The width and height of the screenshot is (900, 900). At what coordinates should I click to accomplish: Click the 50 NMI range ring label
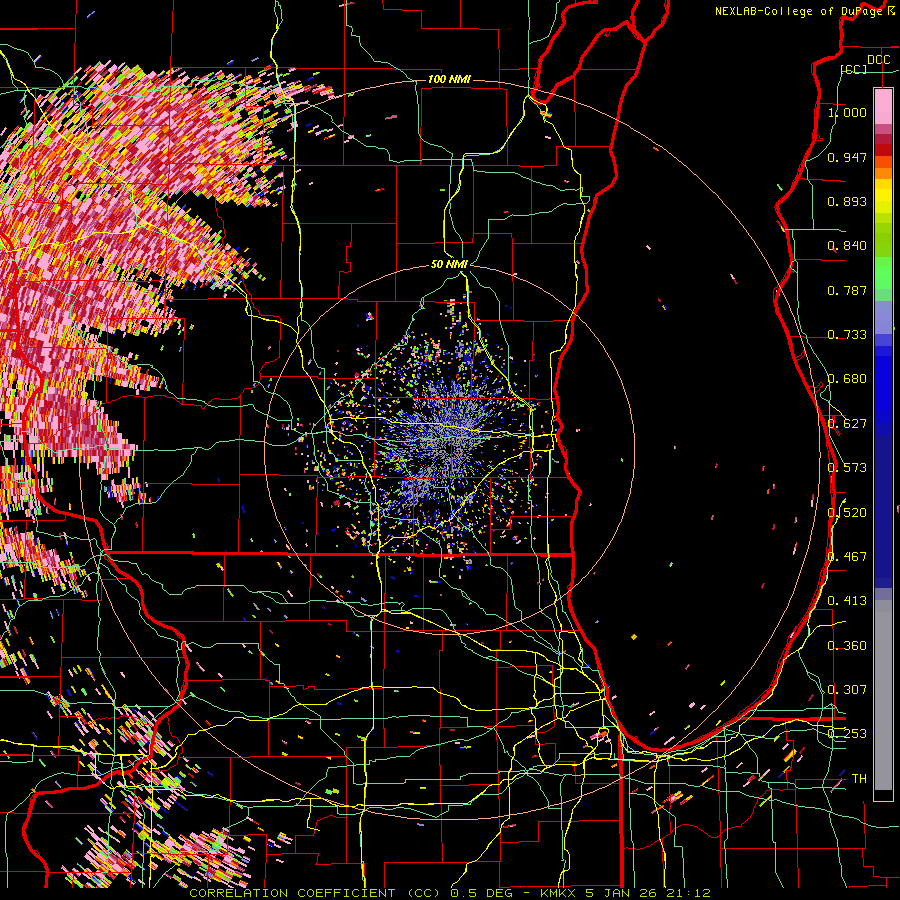(449, 265)
